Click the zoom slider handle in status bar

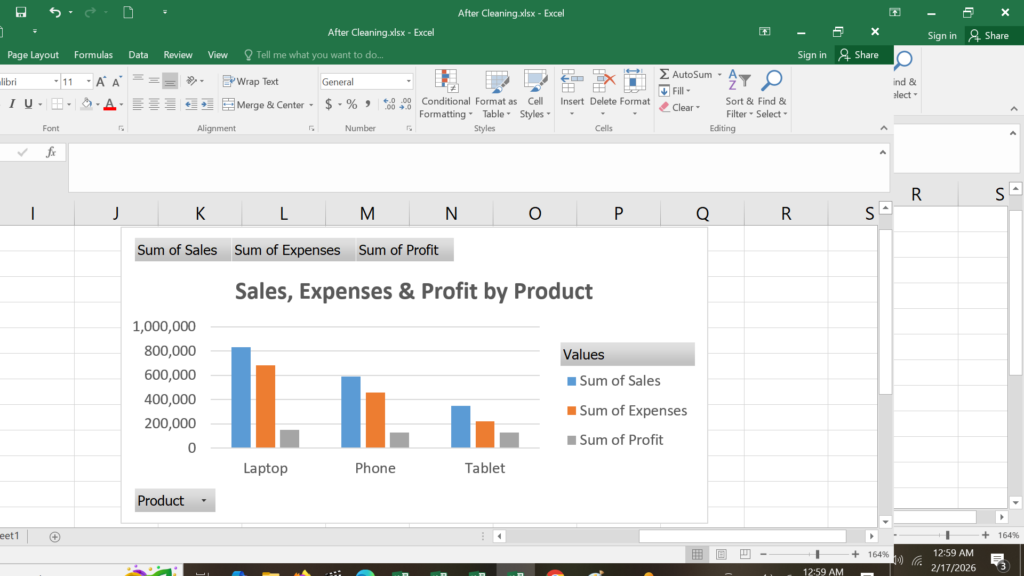pyautogui.click(x=817, y=554)
